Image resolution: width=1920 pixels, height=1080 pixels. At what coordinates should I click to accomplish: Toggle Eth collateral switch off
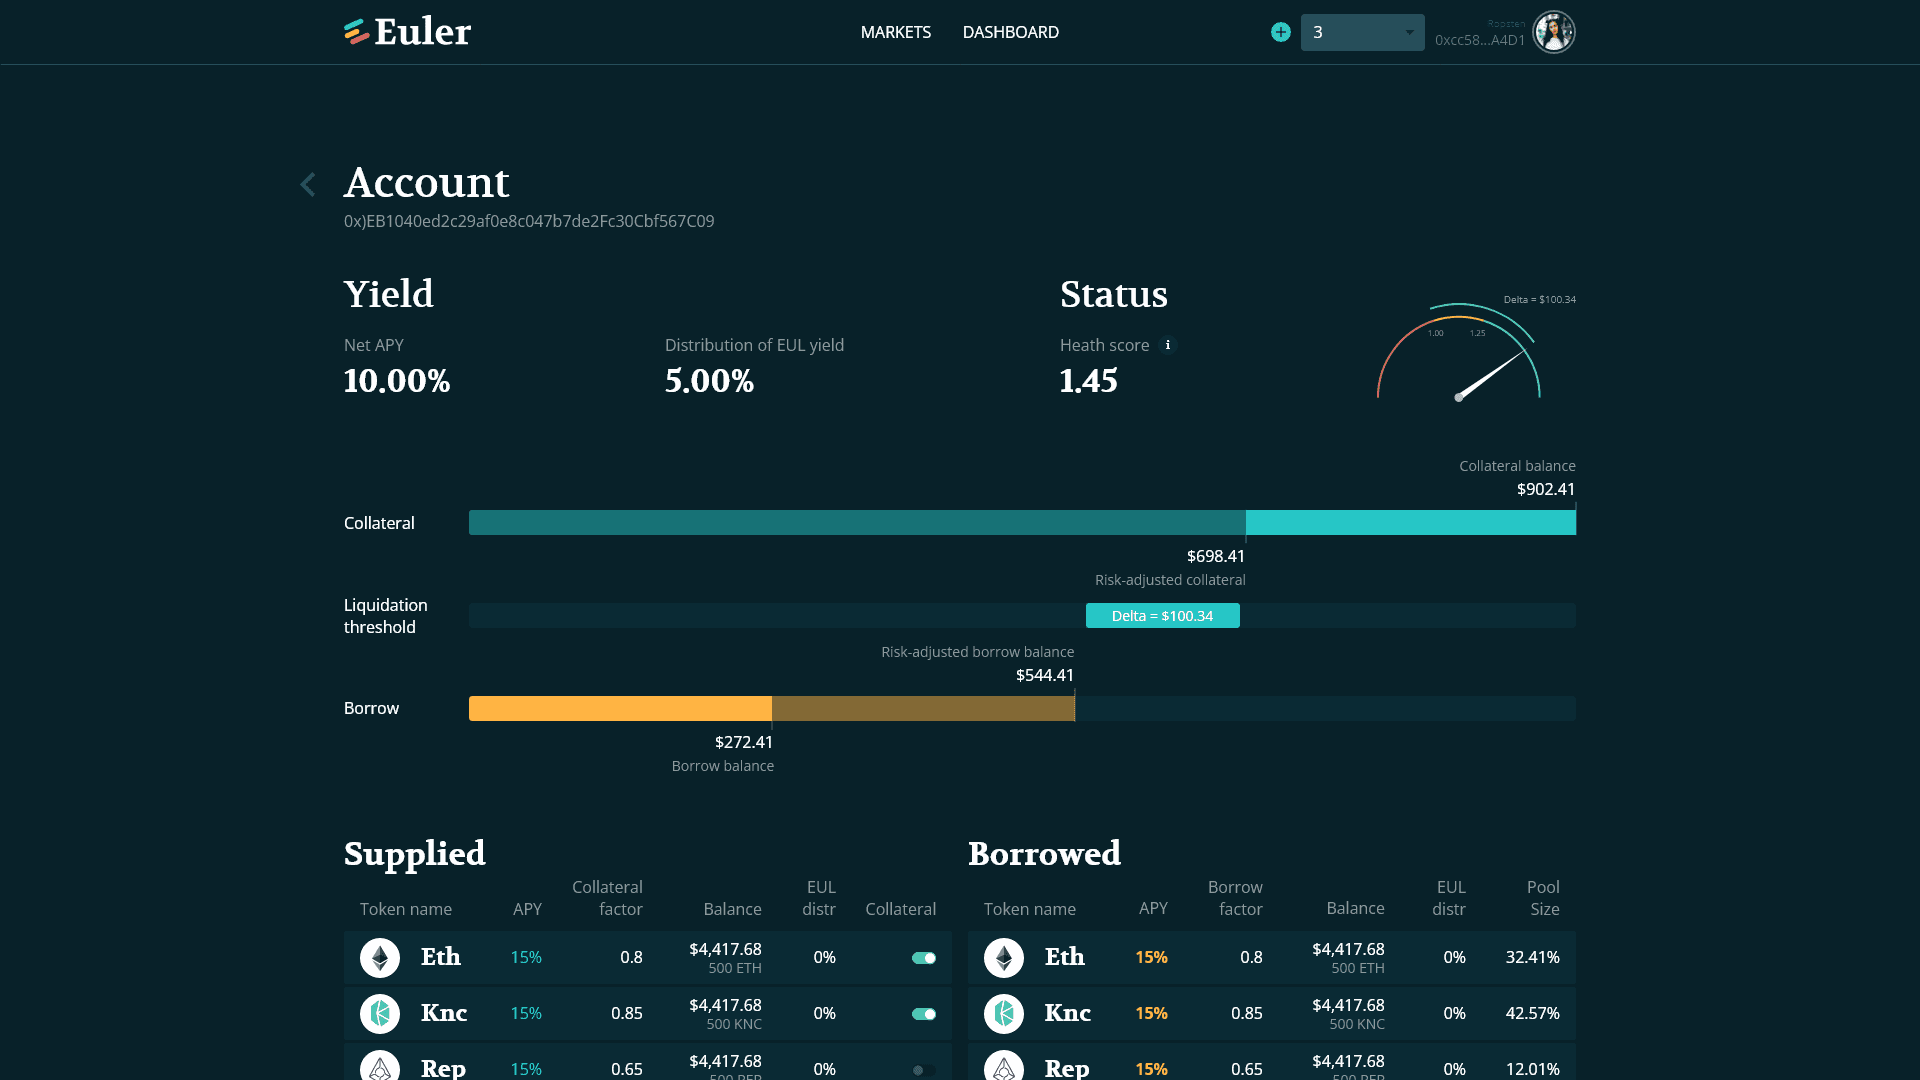pos(924,958)
